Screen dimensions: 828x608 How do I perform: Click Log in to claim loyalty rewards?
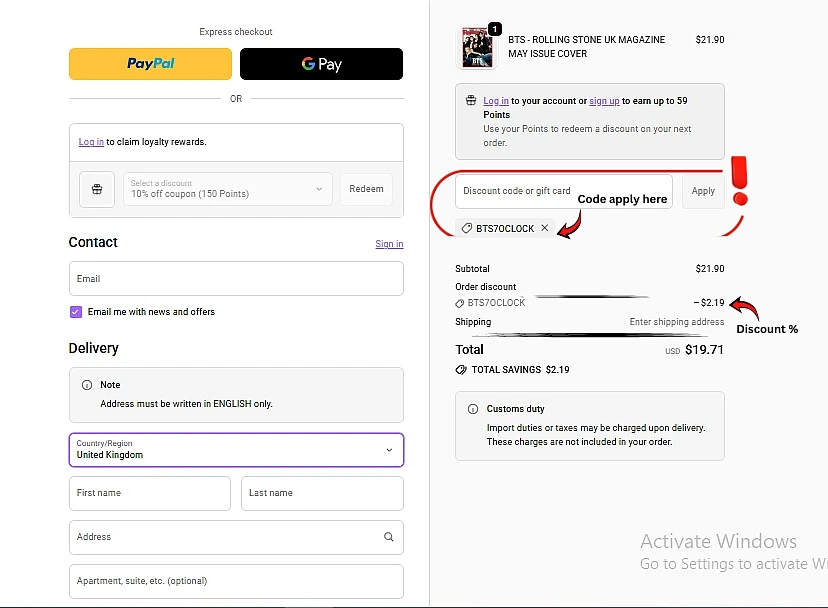tap(91, 142)
